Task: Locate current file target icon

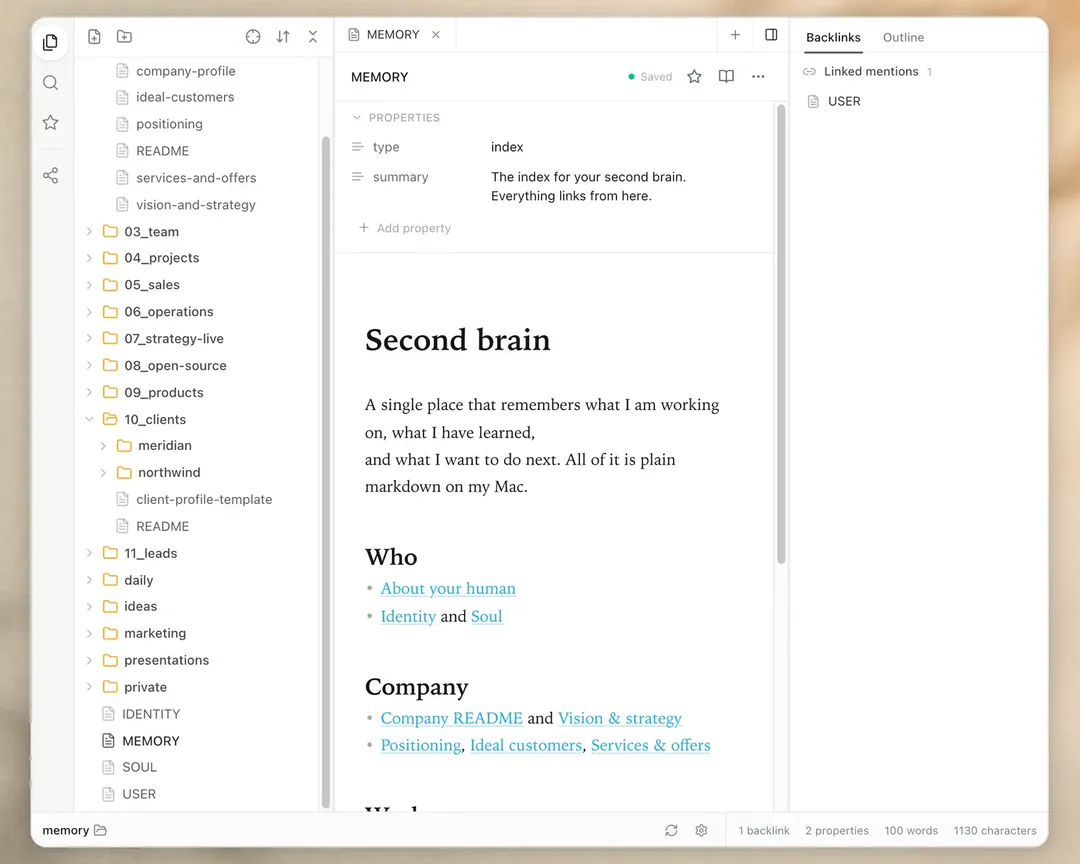Action: coord(253,37)
